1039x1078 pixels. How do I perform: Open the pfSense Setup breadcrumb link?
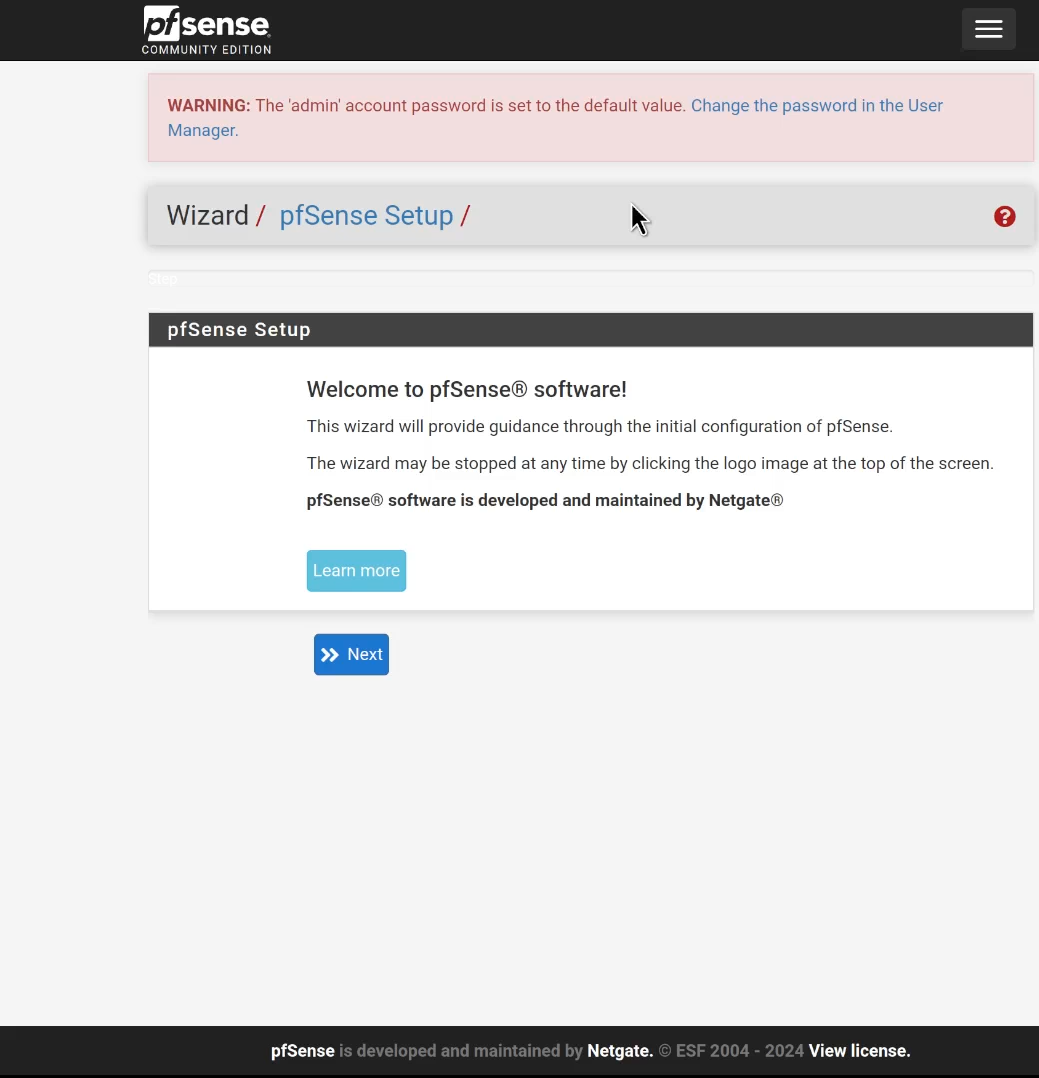click(x=366, y=215)
